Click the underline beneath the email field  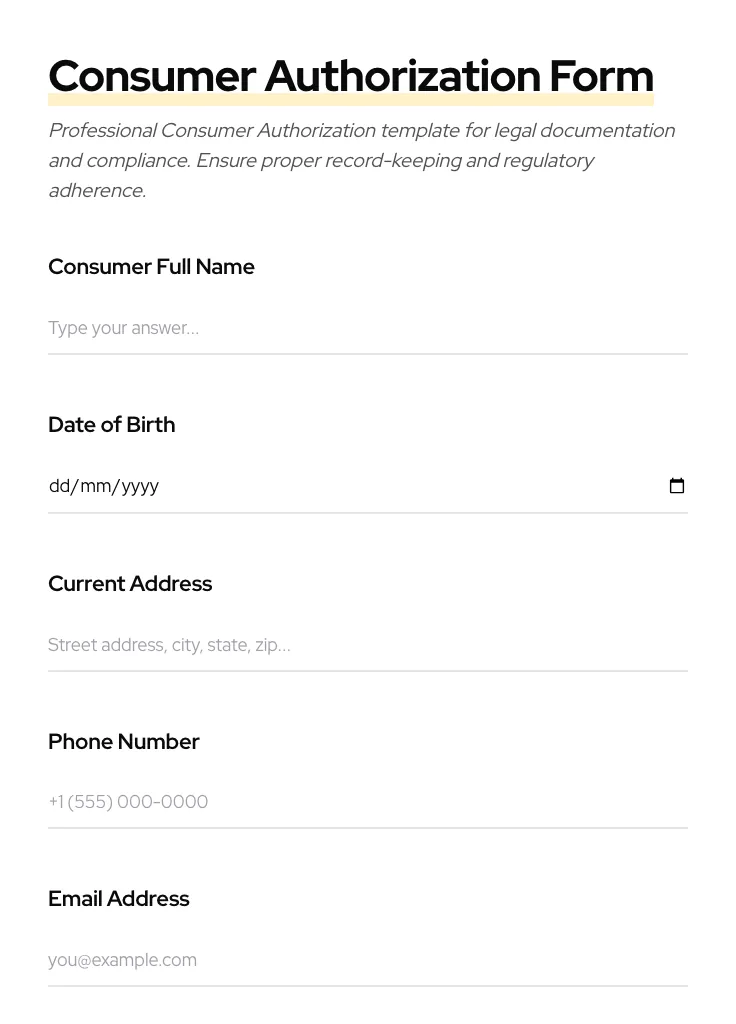(x=368, y=986)
